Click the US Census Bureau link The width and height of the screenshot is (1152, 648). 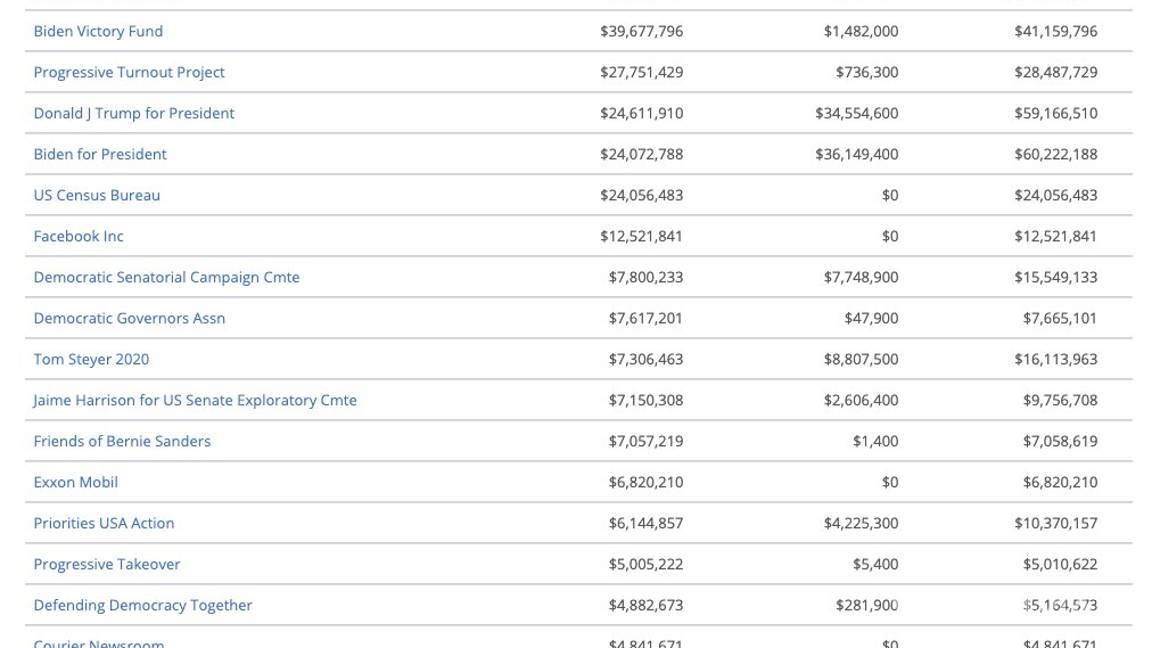[x=96, y=195]
